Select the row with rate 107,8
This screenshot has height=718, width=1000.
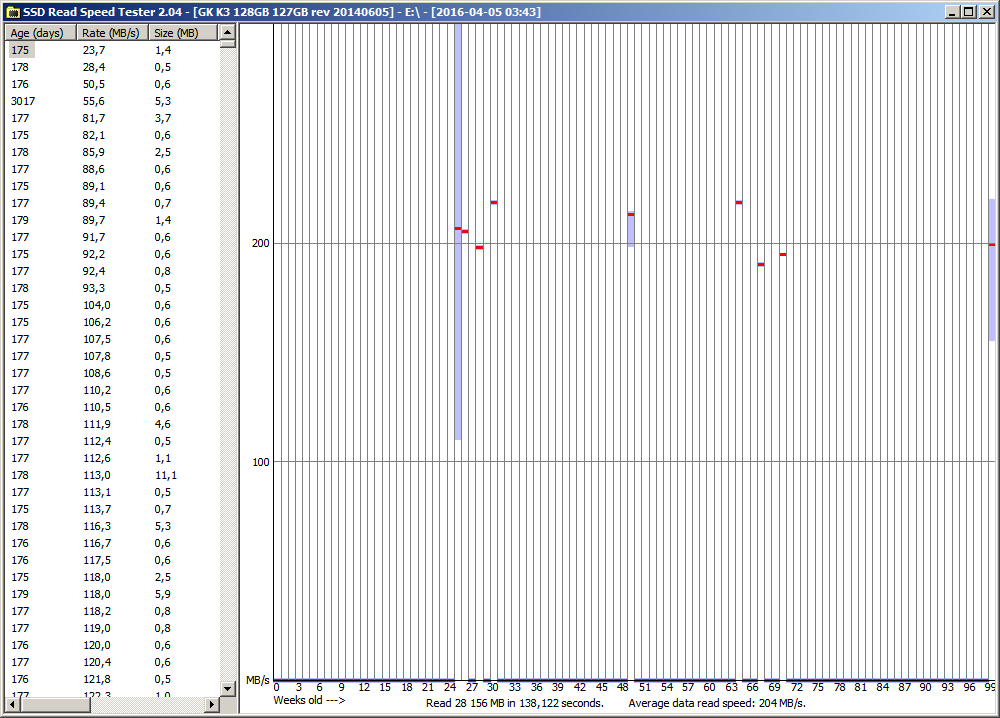[x=112, y=356]
